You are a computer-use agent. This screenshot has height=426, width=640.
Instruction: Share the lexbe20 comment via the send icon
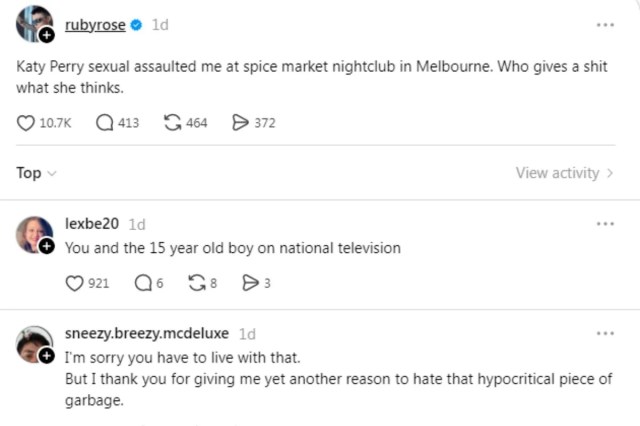coord(250,283)
